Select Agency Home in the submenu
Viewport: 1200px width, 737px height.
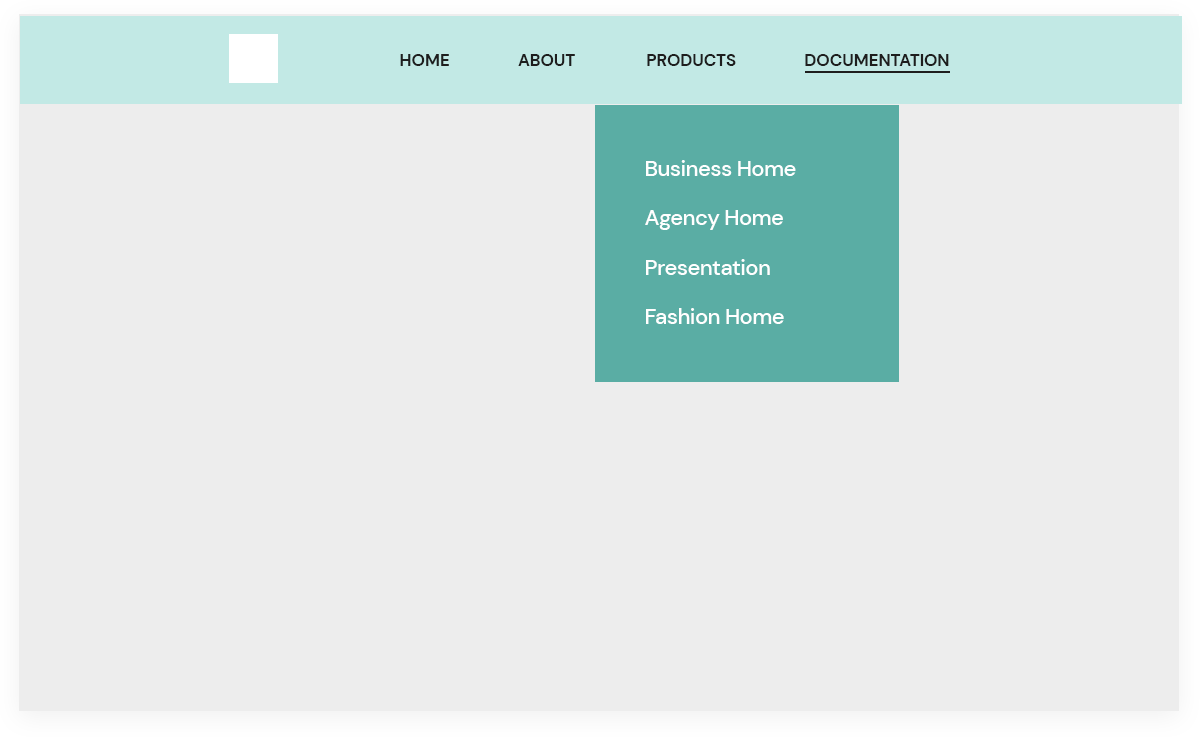tap(713, 218)
